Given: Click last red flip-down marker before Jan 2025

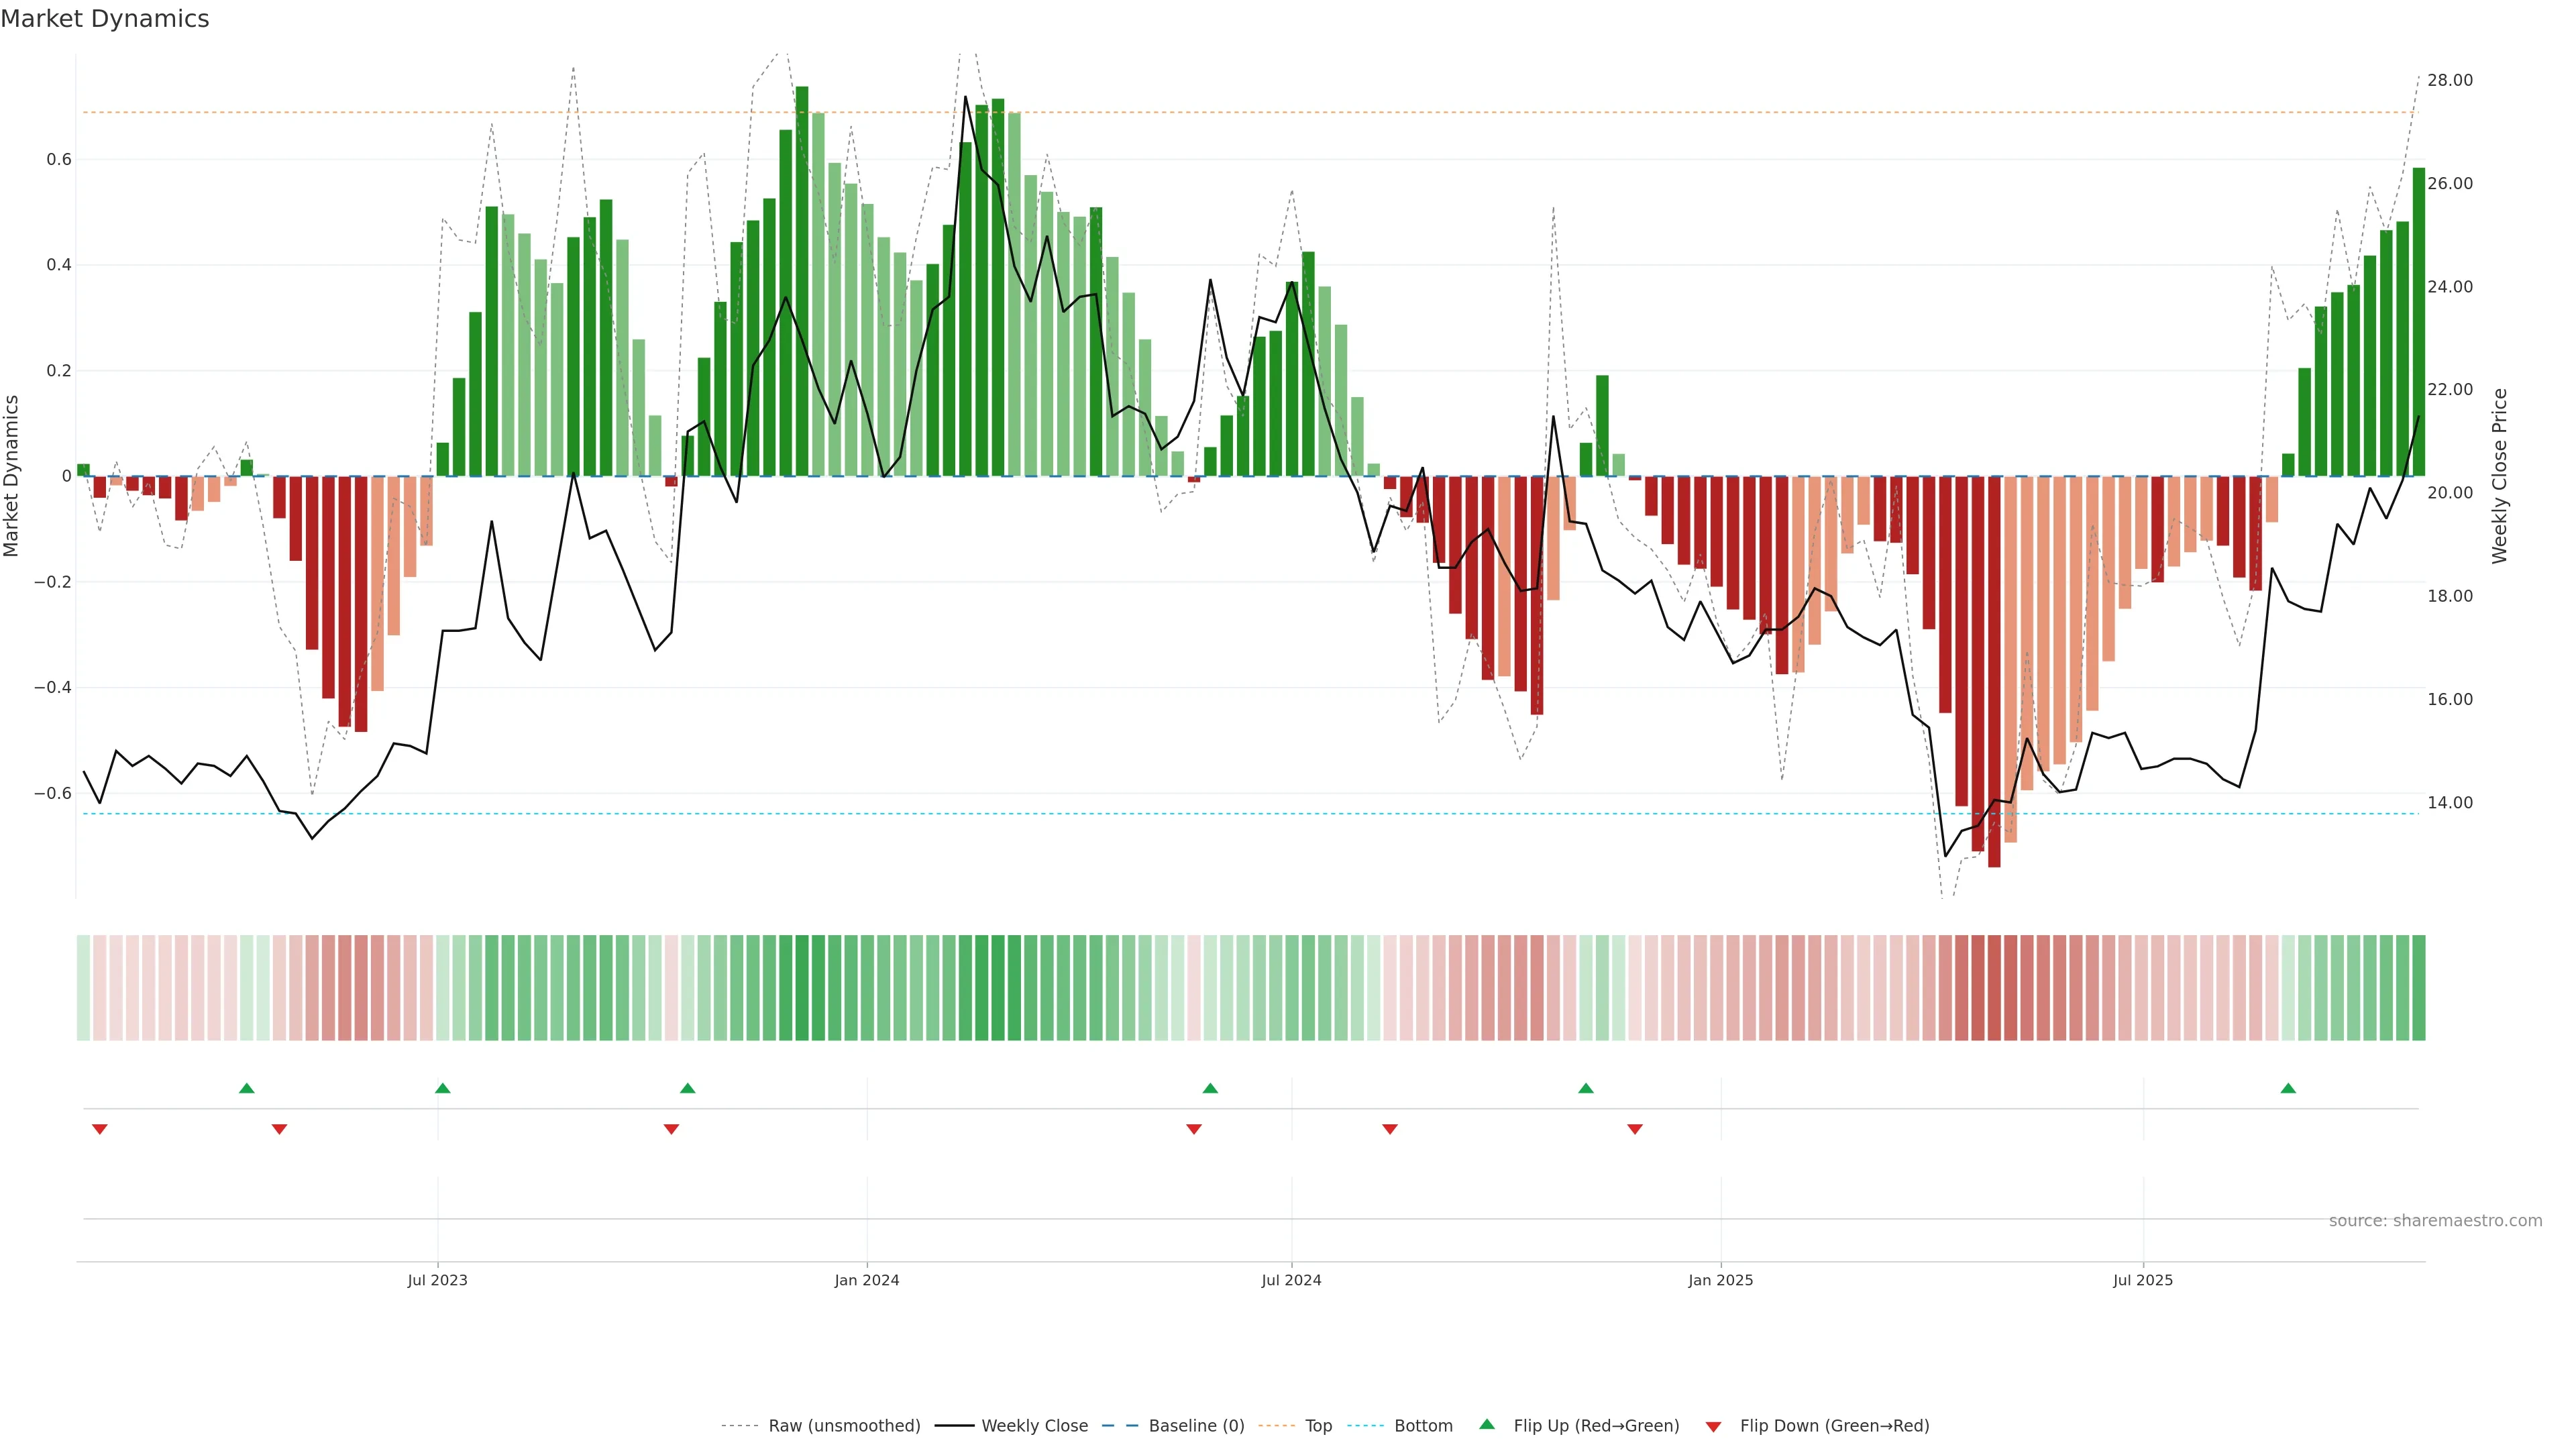Looking at the screenshot, I should click(x=1635, y=1129).
